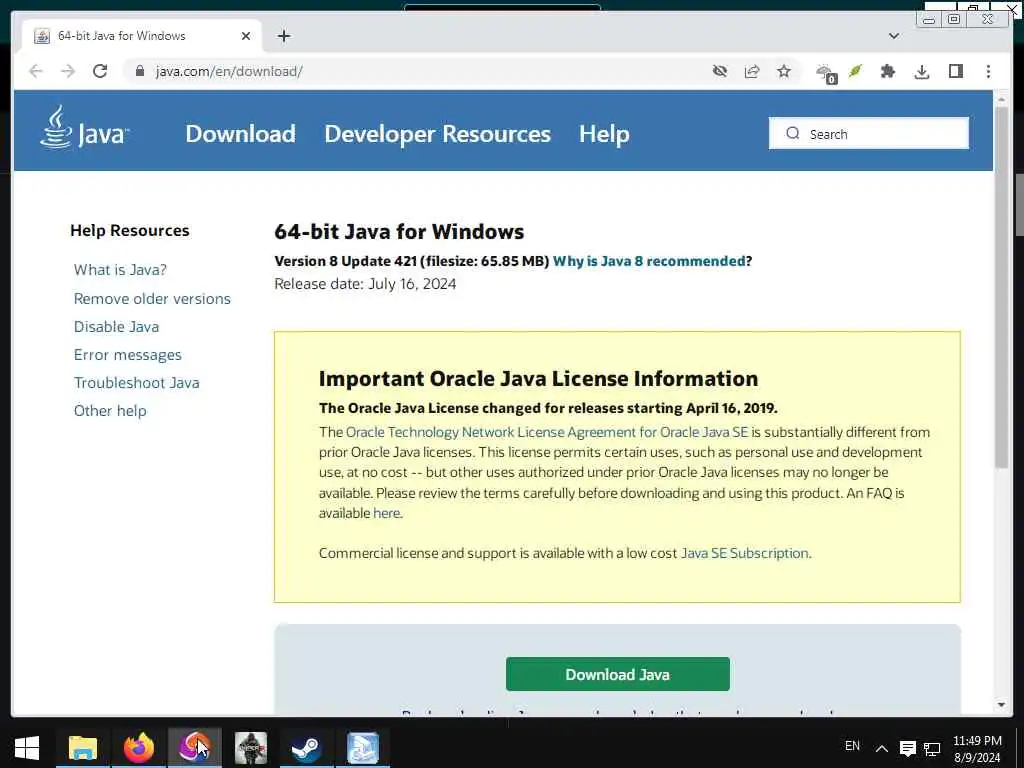The image size is (1024, 768).
Task: Open the Developer Resources navigation item
Action: point(438,134)
